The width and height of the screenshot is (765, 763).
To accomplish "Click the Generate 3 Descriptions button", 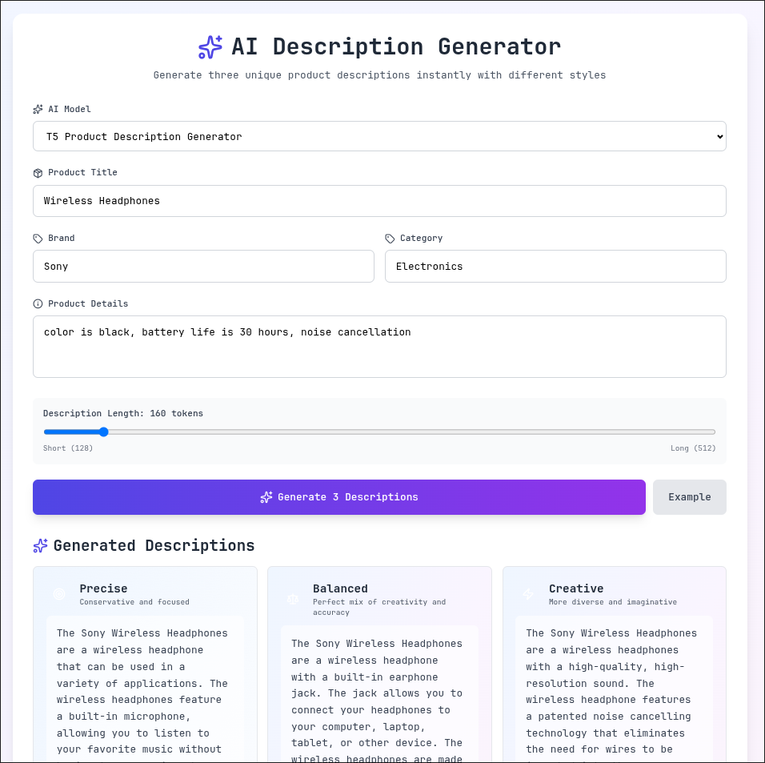I will point(339,497).
